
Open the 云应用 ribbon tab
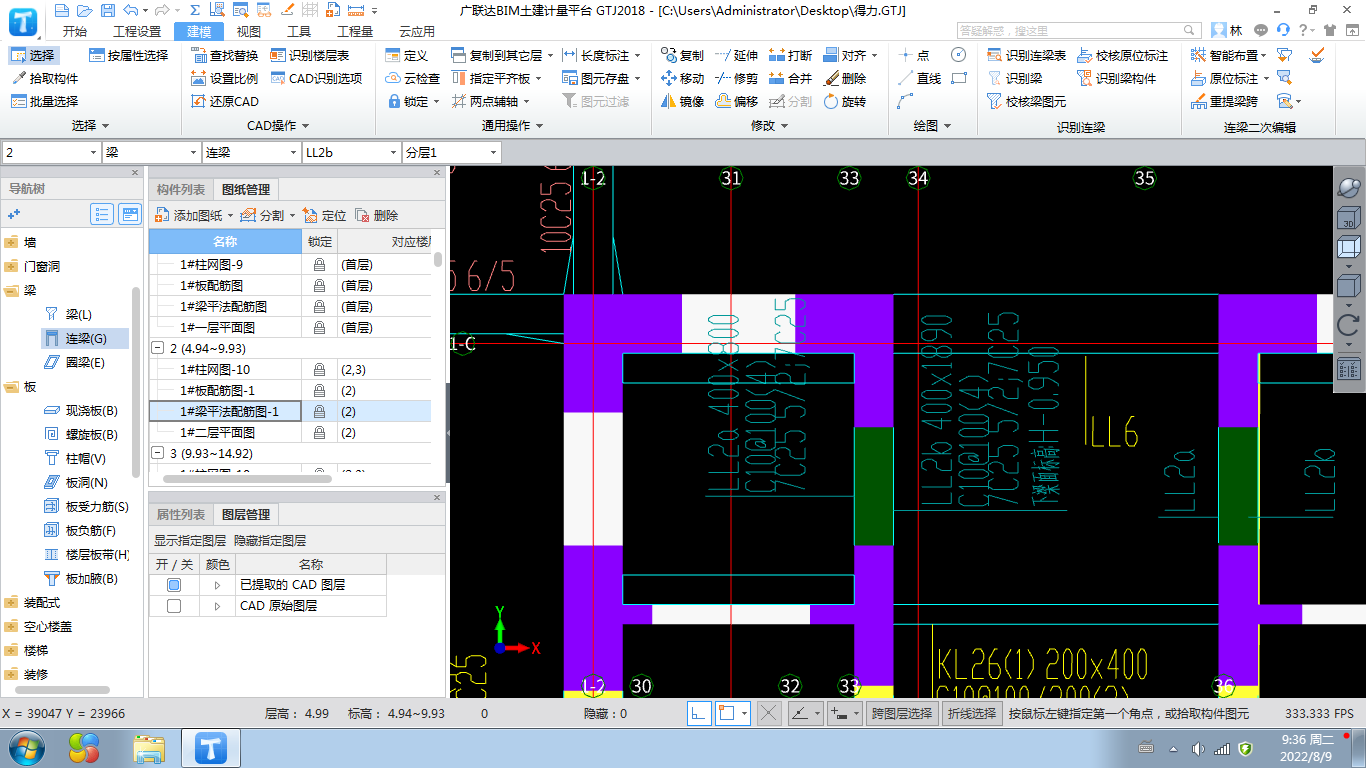point(417,31)
